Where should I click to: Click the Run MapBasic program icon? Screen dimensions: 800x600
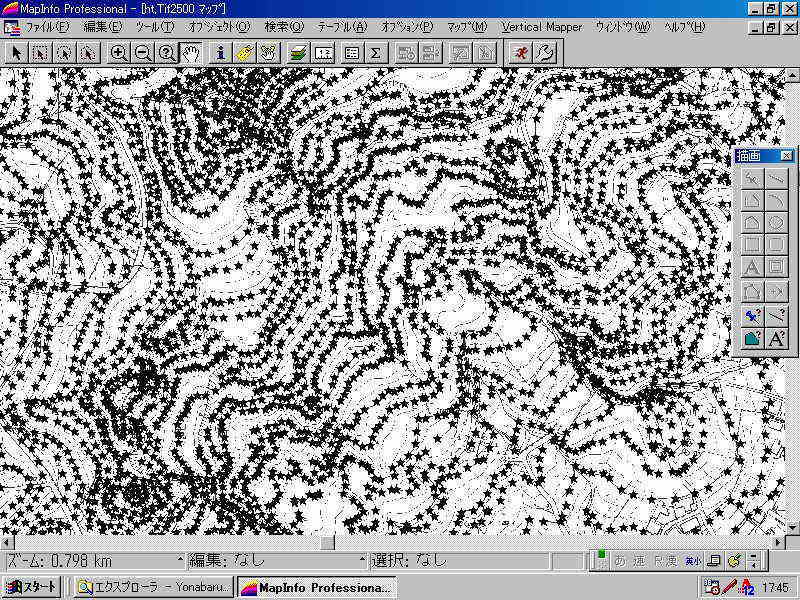[520, 52]
